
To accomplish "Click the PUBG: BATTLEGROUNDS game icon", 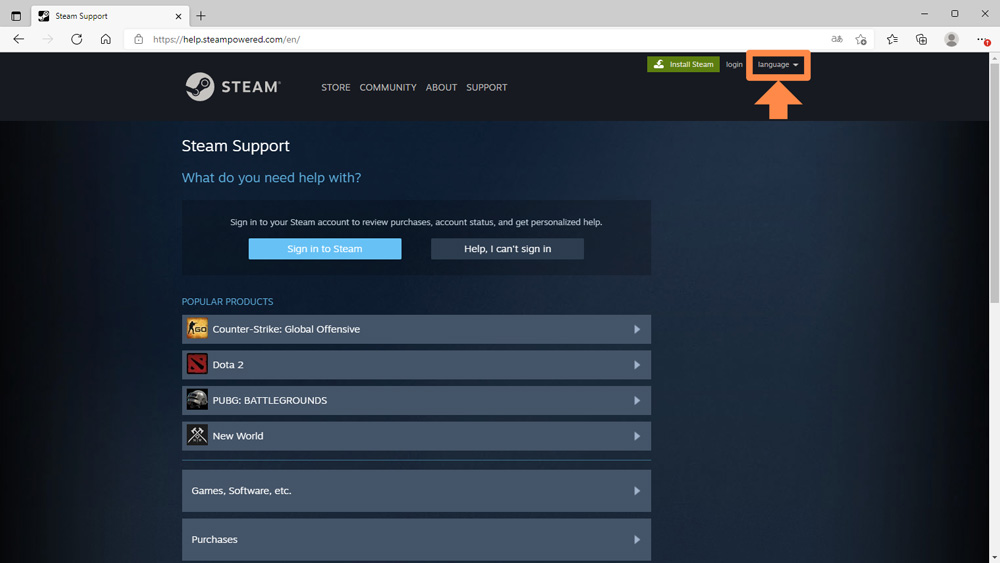I will pyautogui.click(x=197, y=400).
